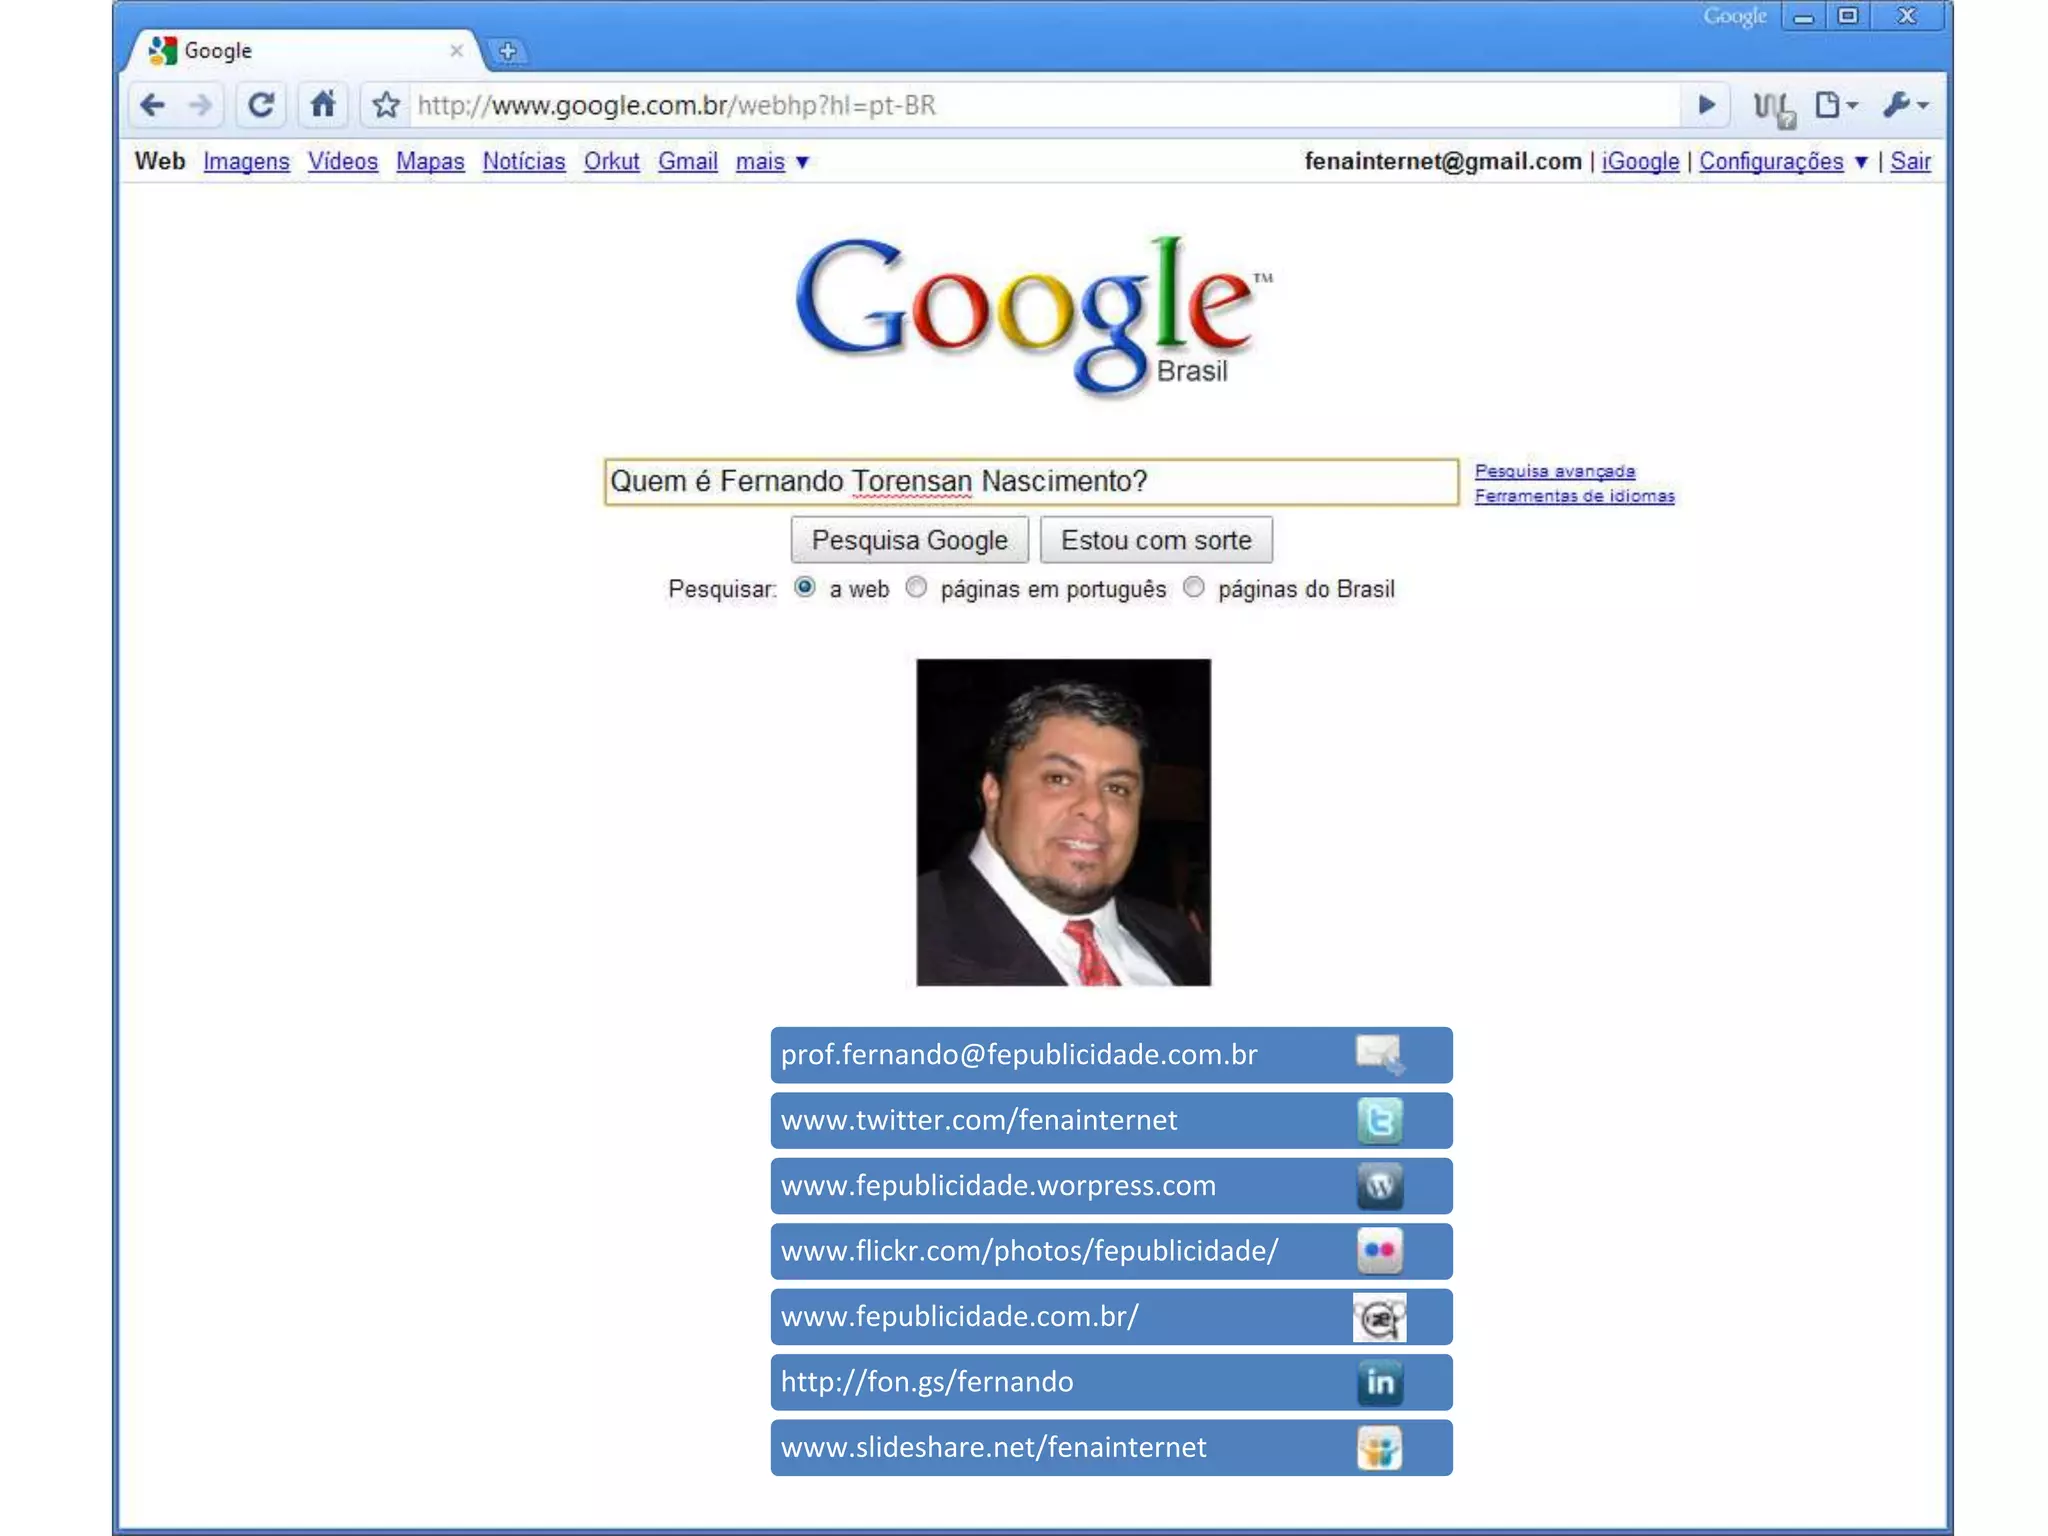Click the browser back arrow
The width and height of the screenshot is (2048, 1536).
[153, 105]
